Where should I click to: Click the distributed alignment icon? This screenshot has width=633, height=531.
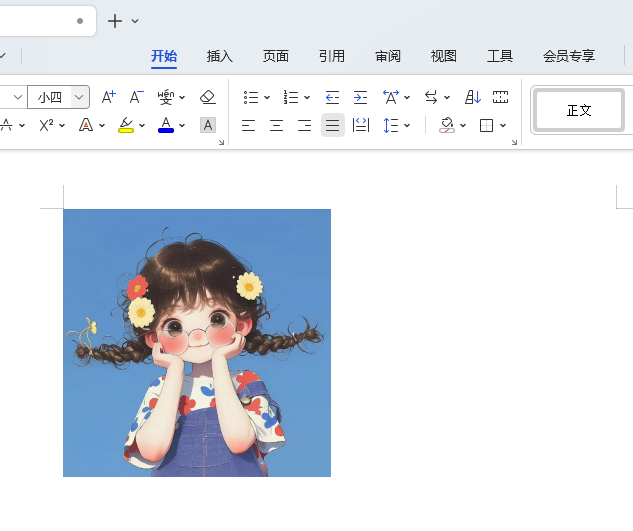[x=361, y=125]
